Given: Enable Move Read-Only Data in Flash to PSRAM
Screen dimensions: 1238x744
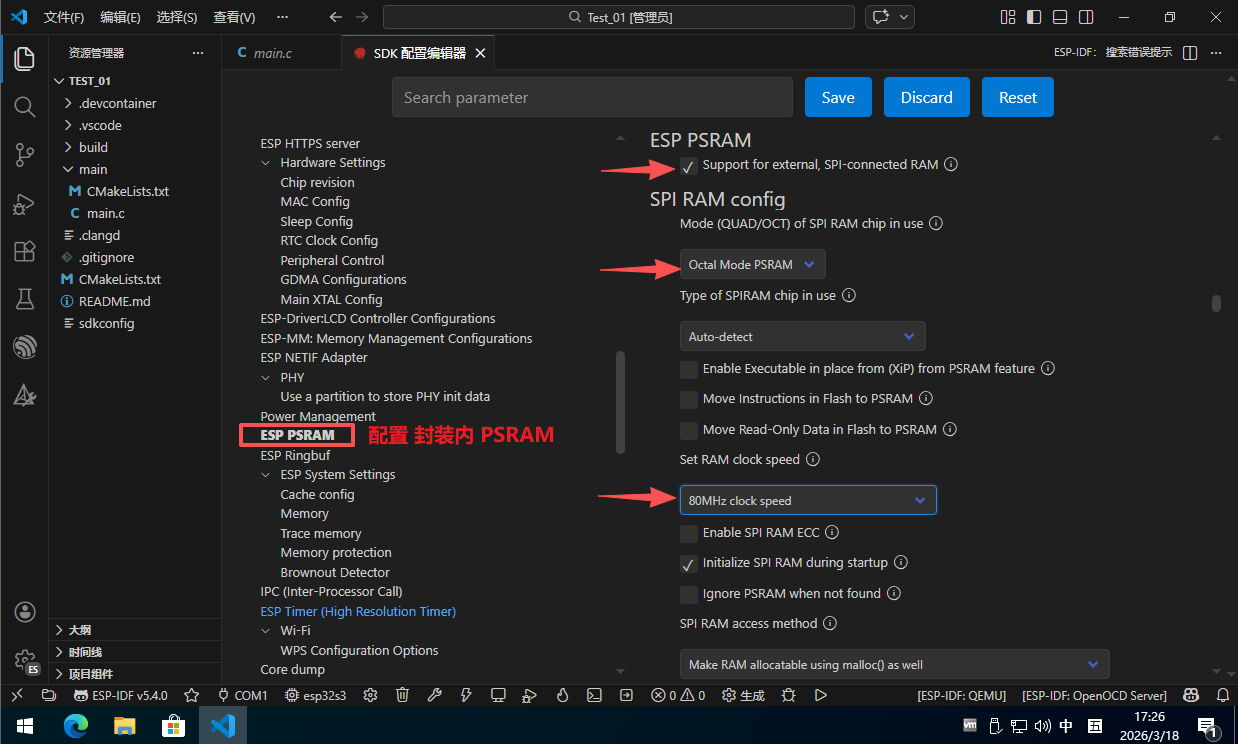Looking at the screenshot, I should [x=689, y=430].
